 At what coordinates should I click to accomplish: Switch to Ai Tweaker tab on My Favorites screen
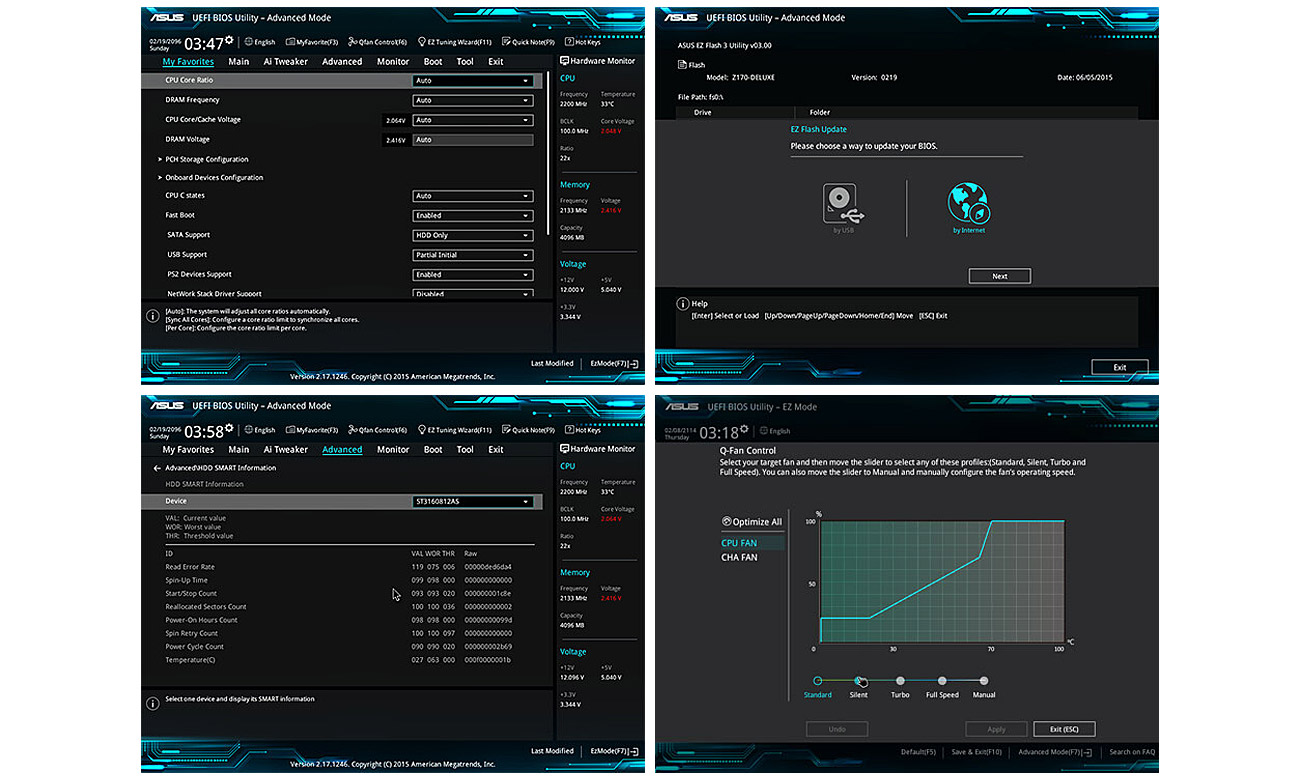coord(286,62)
